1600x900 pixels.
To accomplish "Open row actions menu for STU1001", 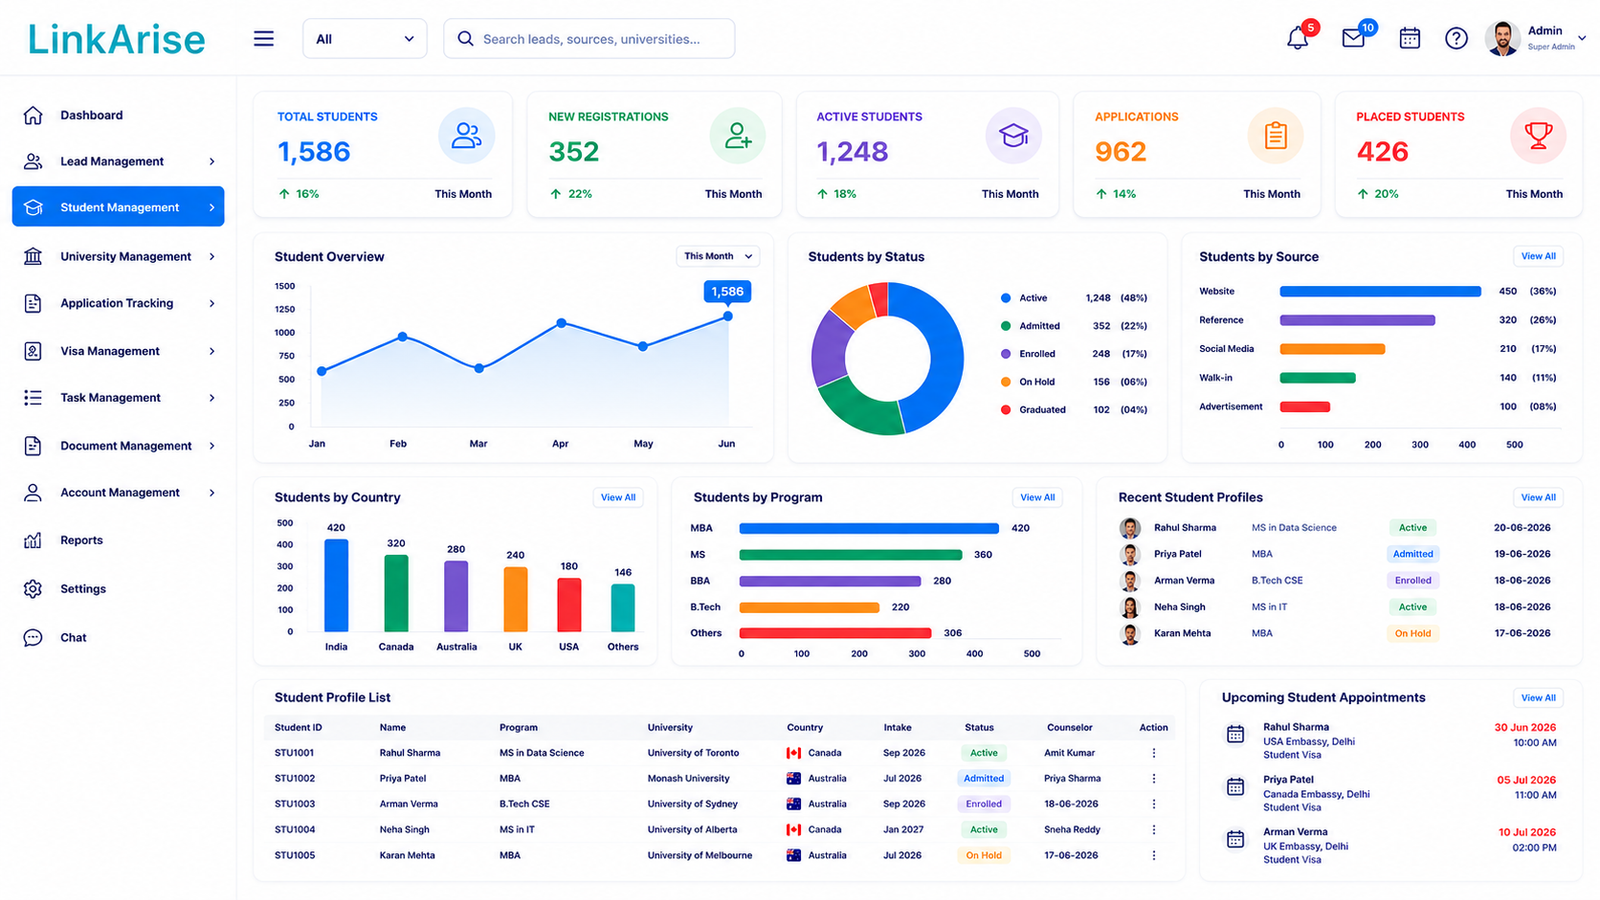I will tap(1154, 753).
